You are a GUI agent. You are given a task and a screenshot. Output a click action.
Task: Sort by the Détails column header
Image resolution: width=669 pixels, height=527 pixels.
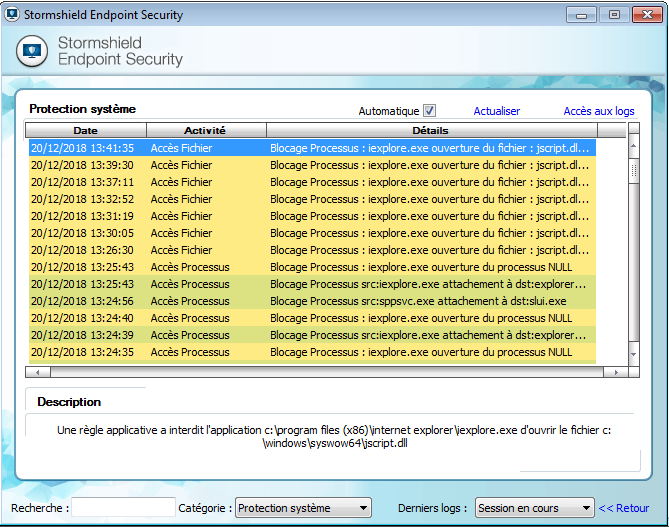pos(432,130)
